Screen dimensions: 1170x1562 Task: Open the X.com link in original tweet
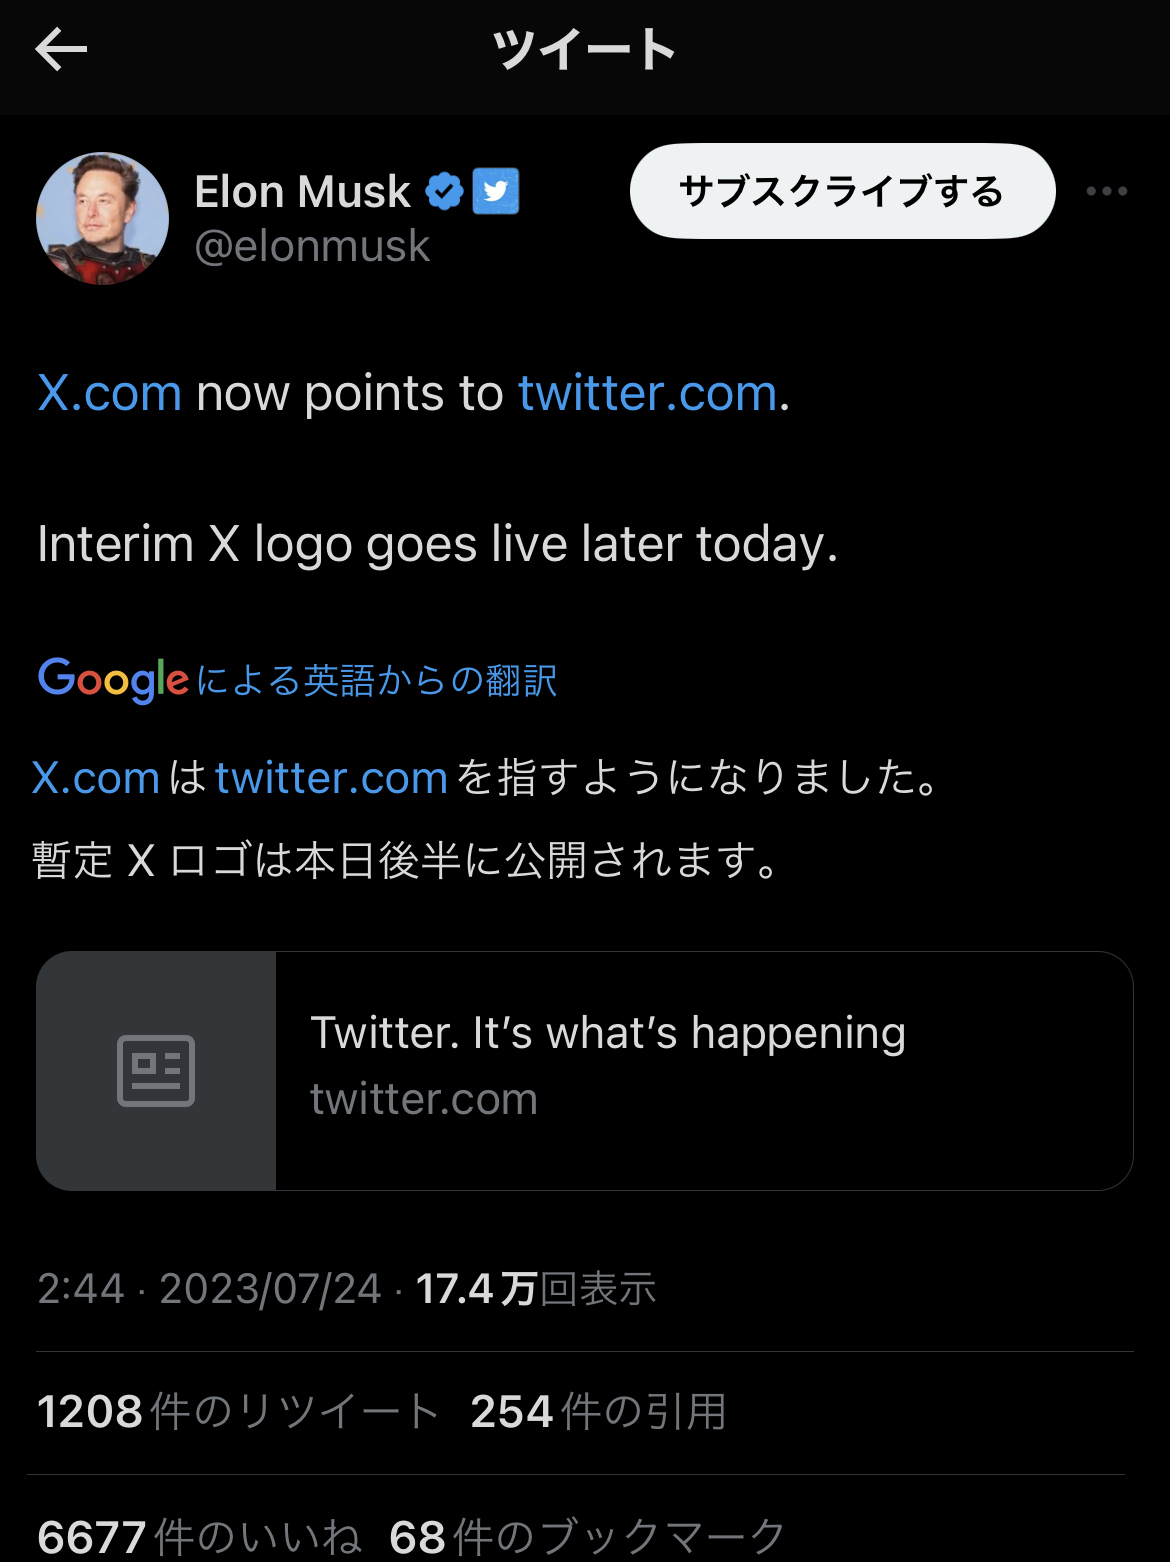[x=109, y=393]
